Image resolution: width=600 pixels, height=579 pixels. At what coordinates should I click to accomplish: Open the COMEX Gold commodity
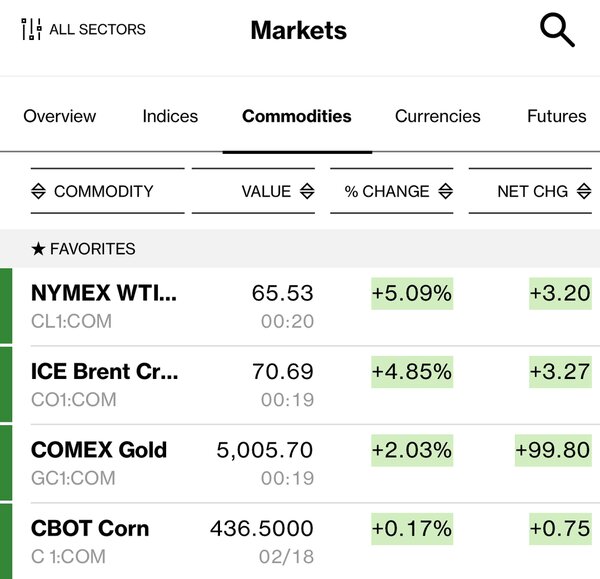(99, 450)
